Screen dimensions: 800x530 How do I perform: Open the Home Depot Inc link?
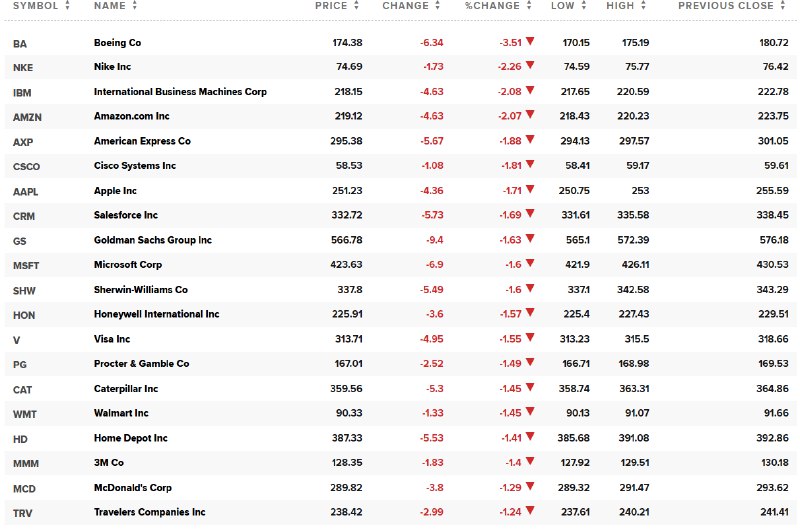pyautogui.click(x=131, y=438)
